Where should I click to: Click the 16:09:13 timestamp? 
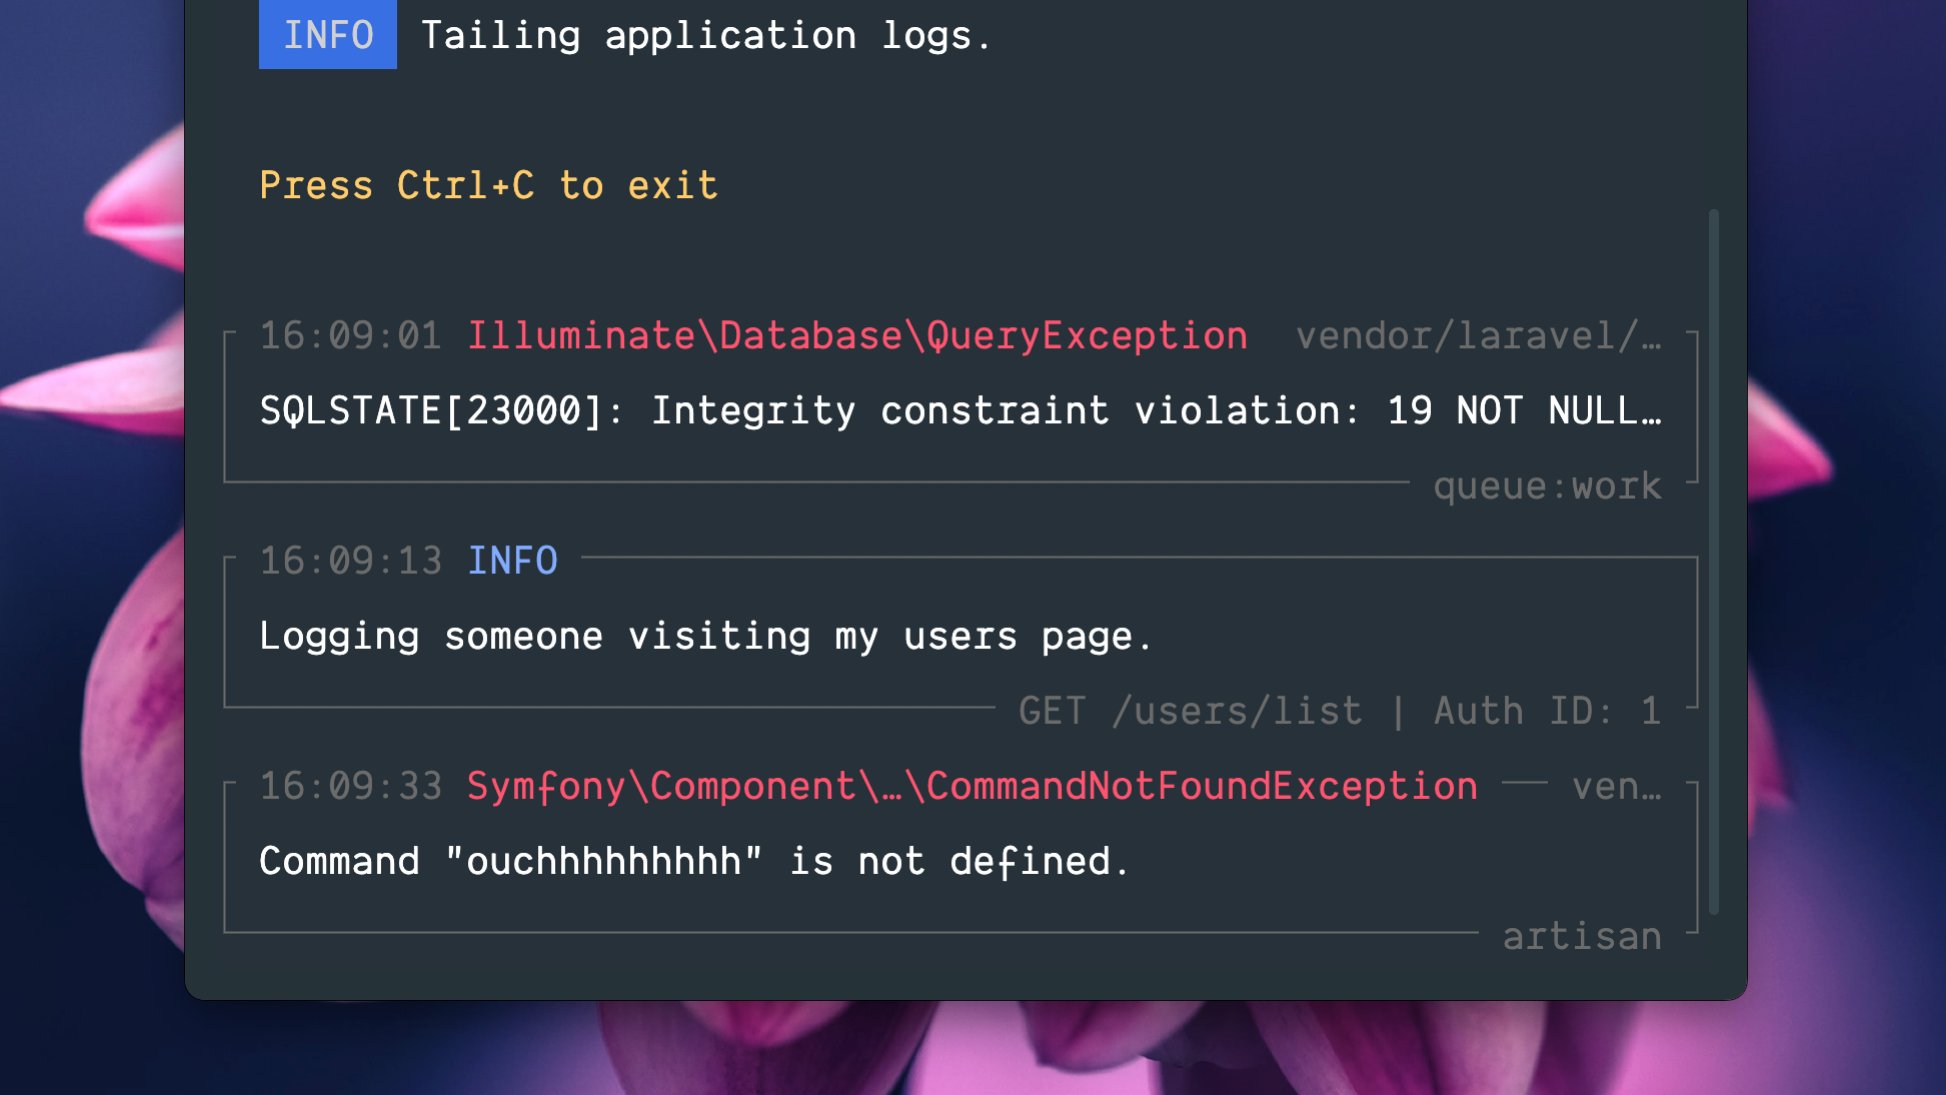coord(350,561)
